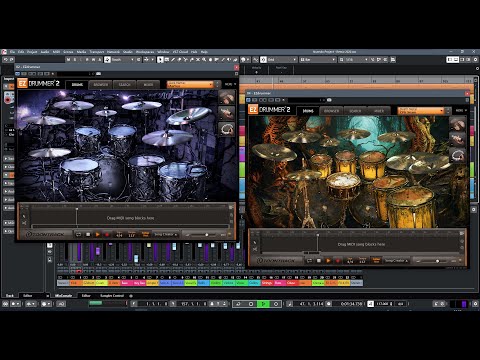Play in the right EZdrummer transport
The height and width of the screenshot is (360, 480).
click(328, 261)
